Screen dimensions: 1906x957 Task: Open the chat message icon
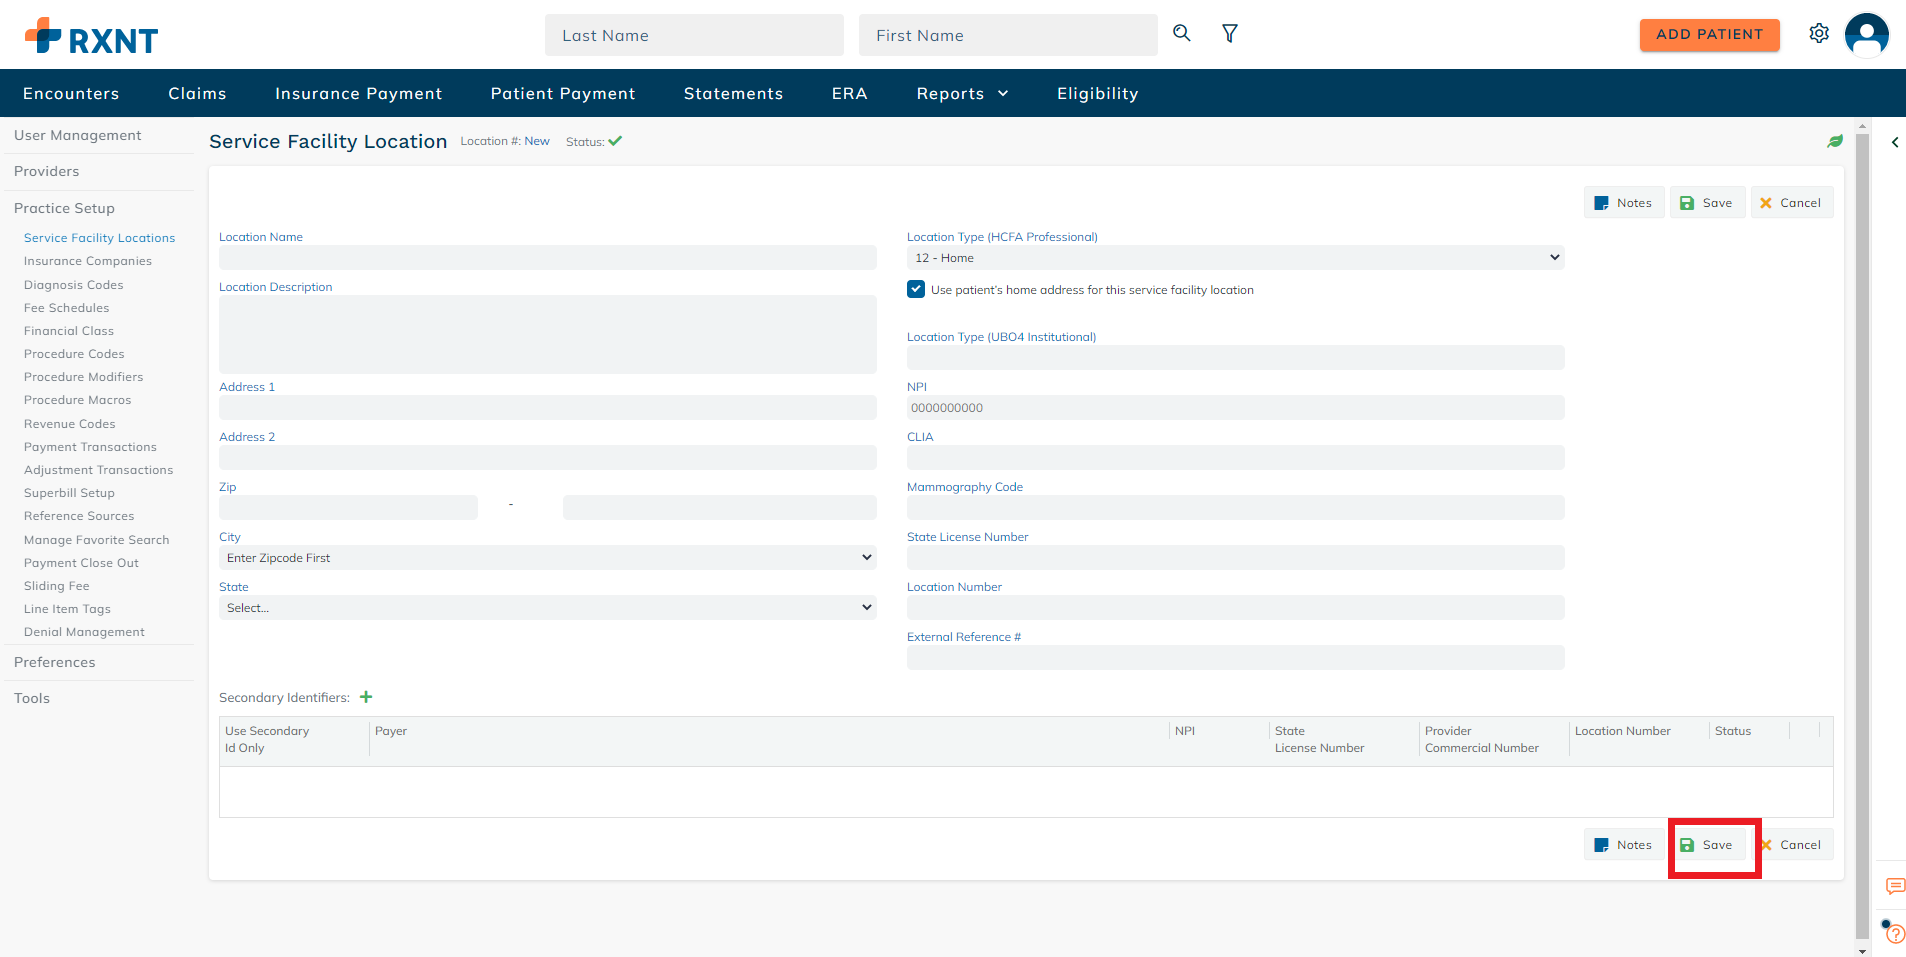pos(1895,886)
